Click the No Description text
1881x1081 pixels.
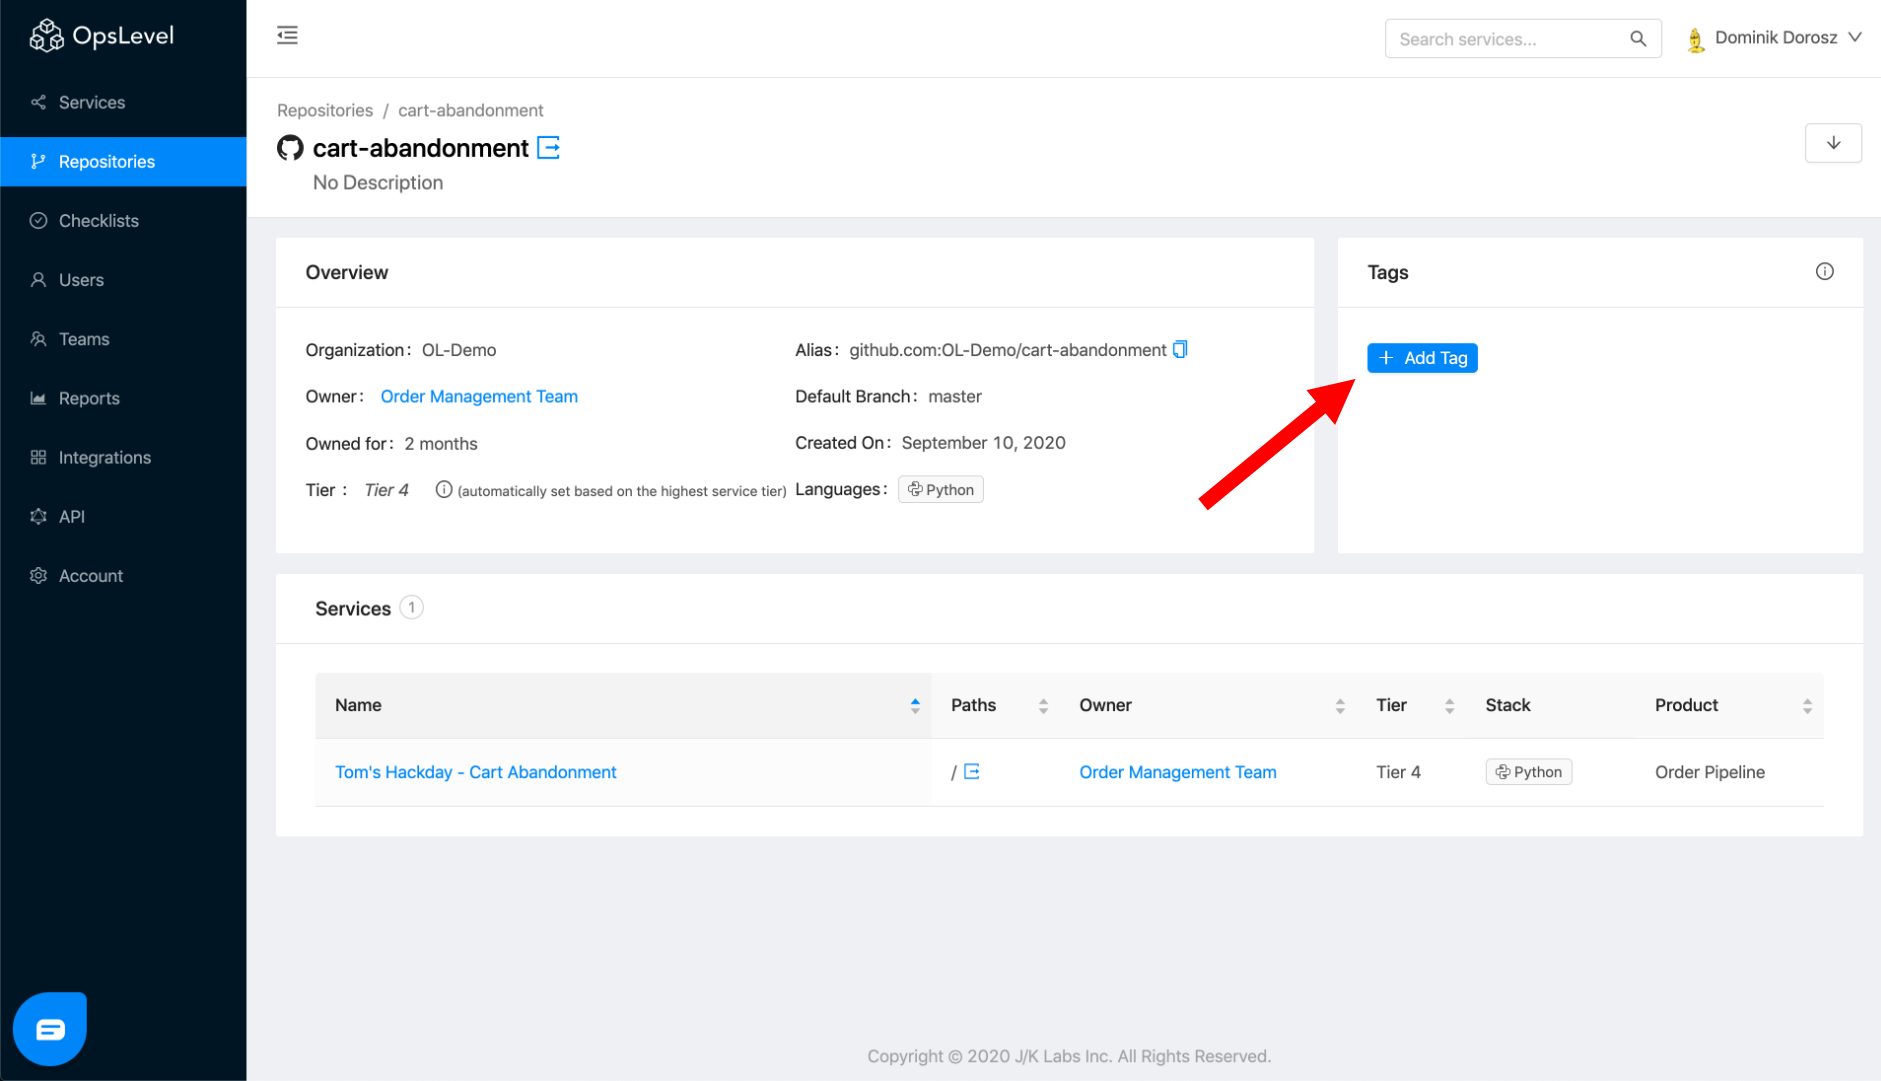pyautogui.click(x=378, y=183)
